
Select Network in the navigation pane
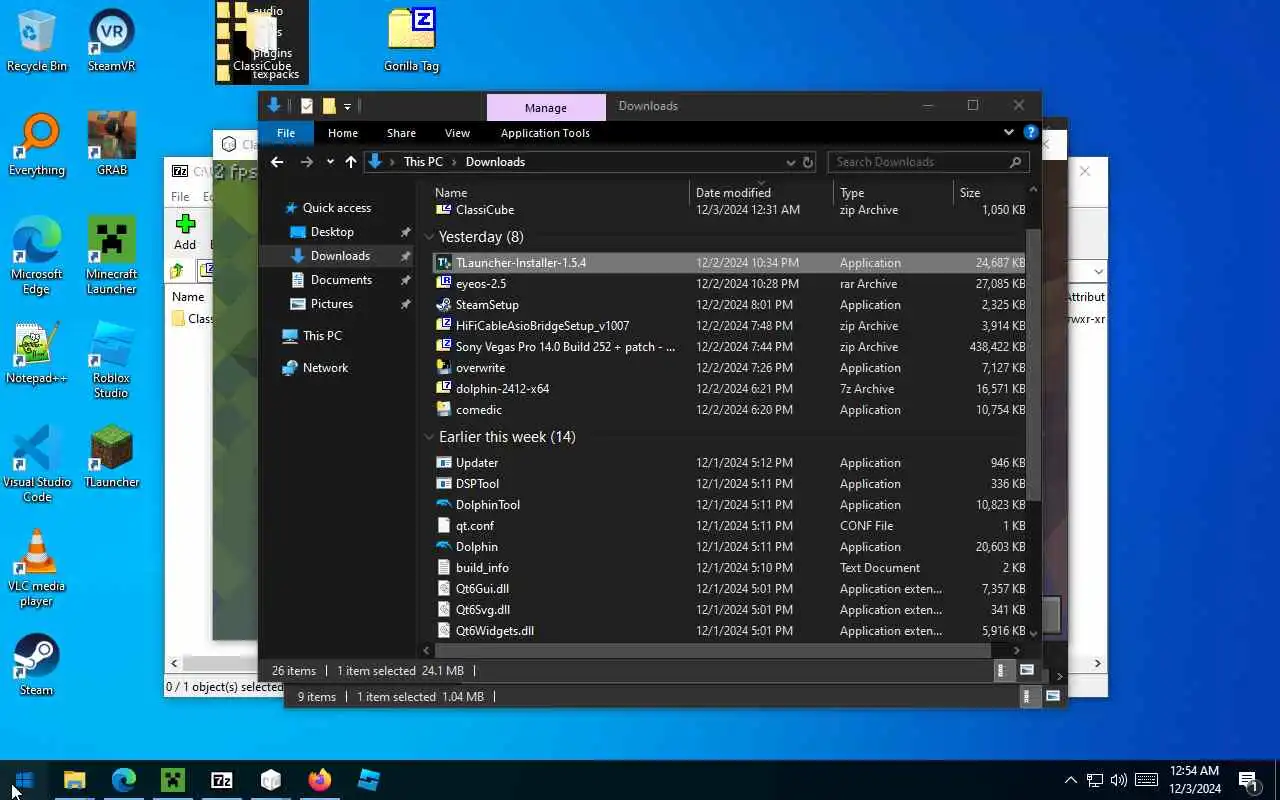coord(325,368)
